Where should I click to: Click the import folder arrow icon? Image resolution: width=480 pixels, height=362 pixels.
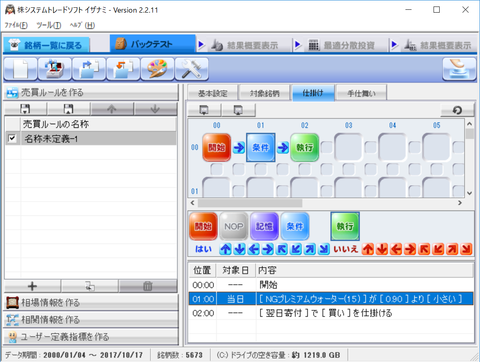(x=123, y=69)
